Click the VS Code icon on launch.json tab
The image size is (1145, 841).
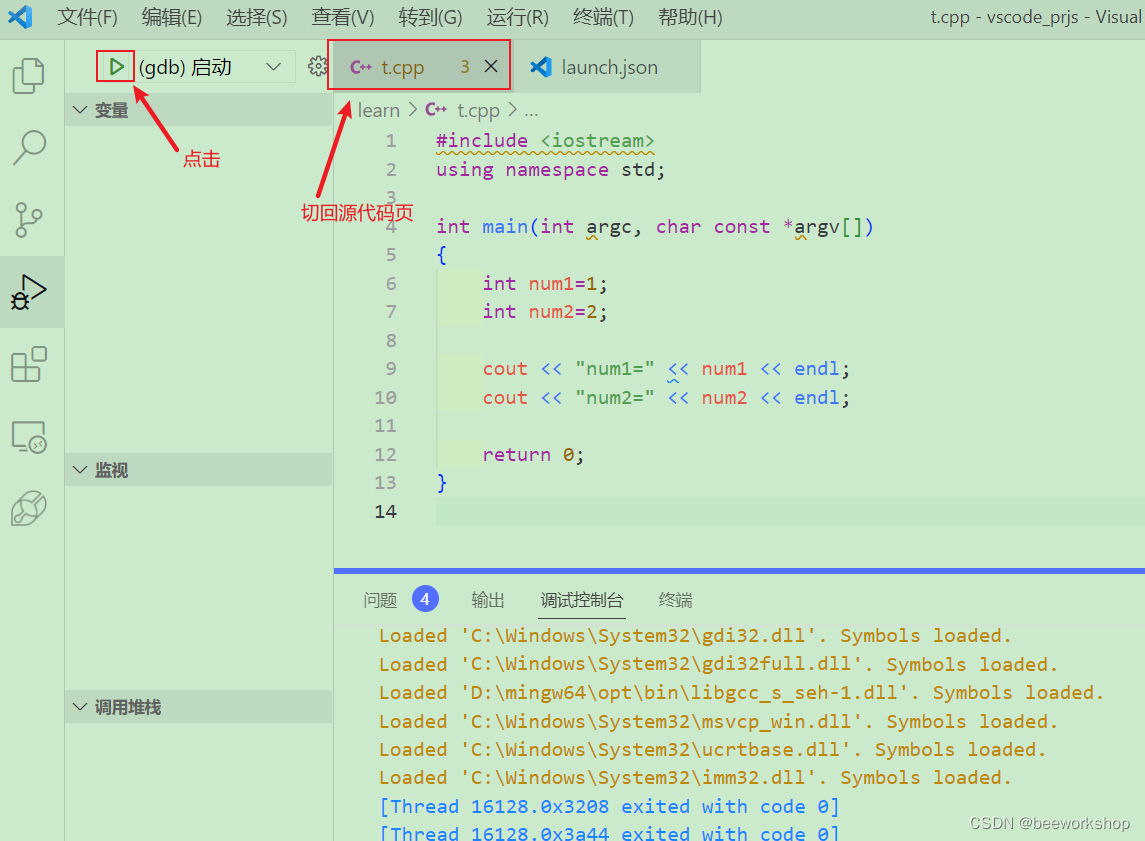[541, 67]
